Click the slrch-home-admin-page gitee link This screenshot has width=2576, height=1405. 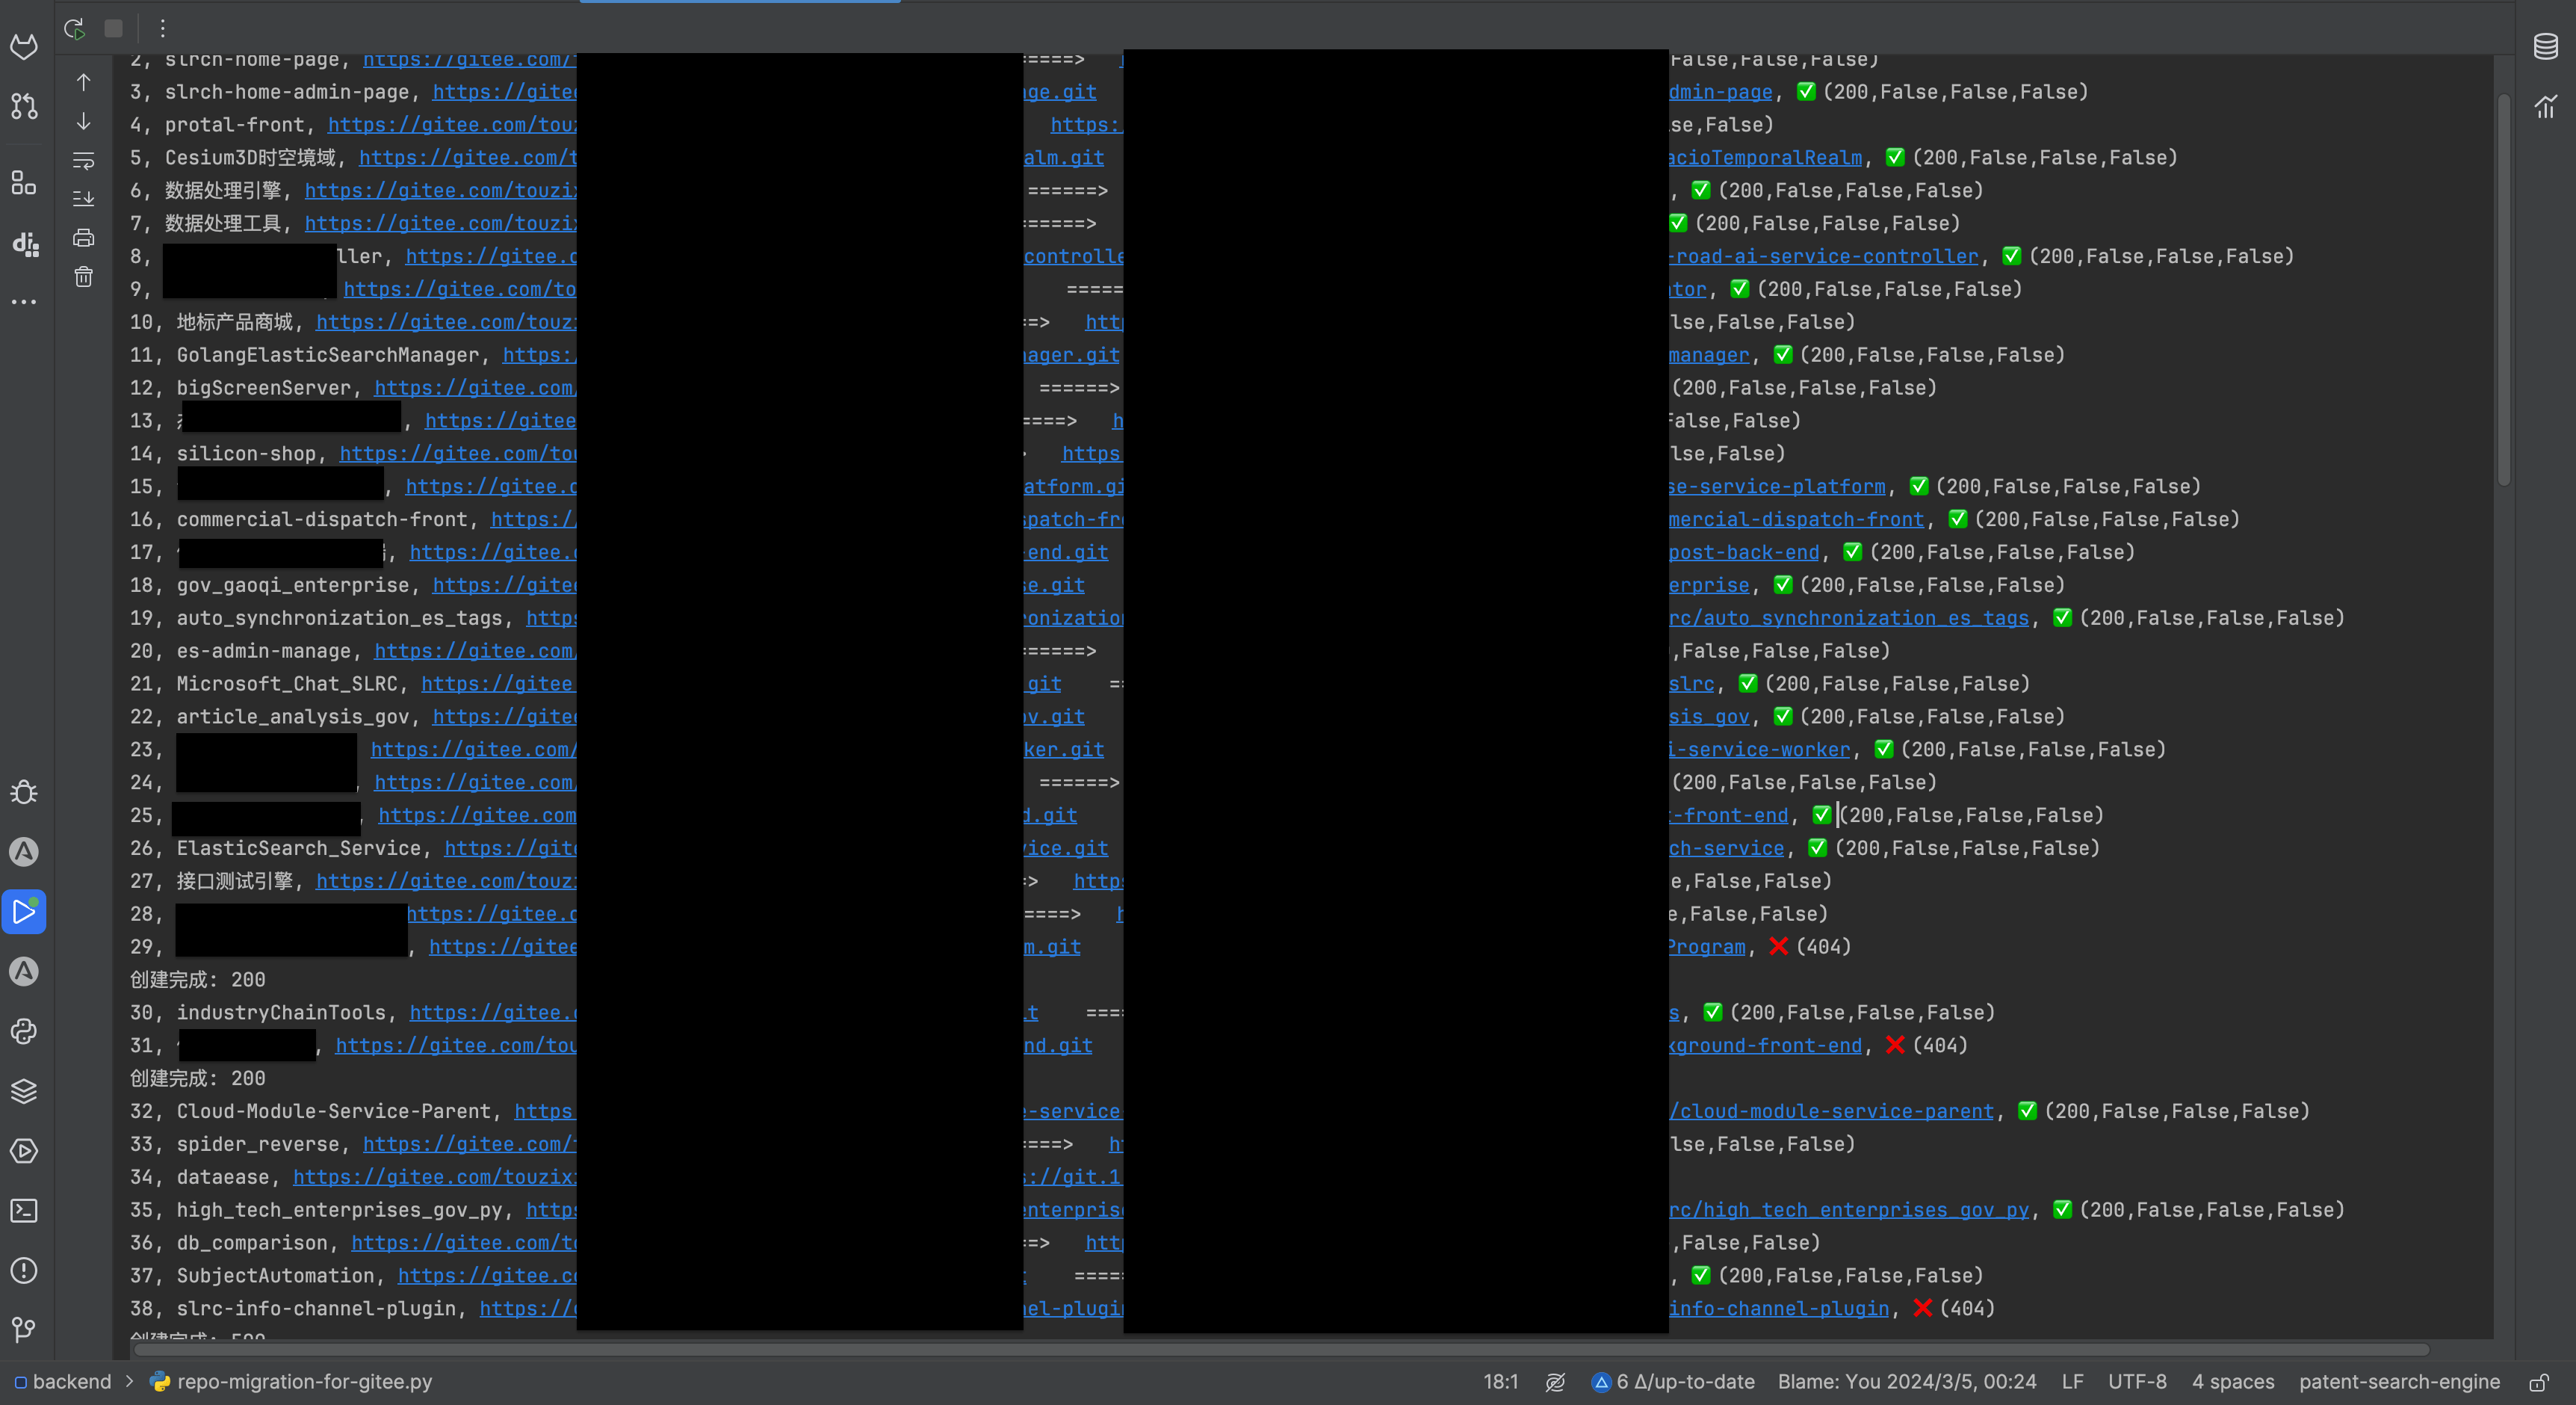click(x=505, y=92)
